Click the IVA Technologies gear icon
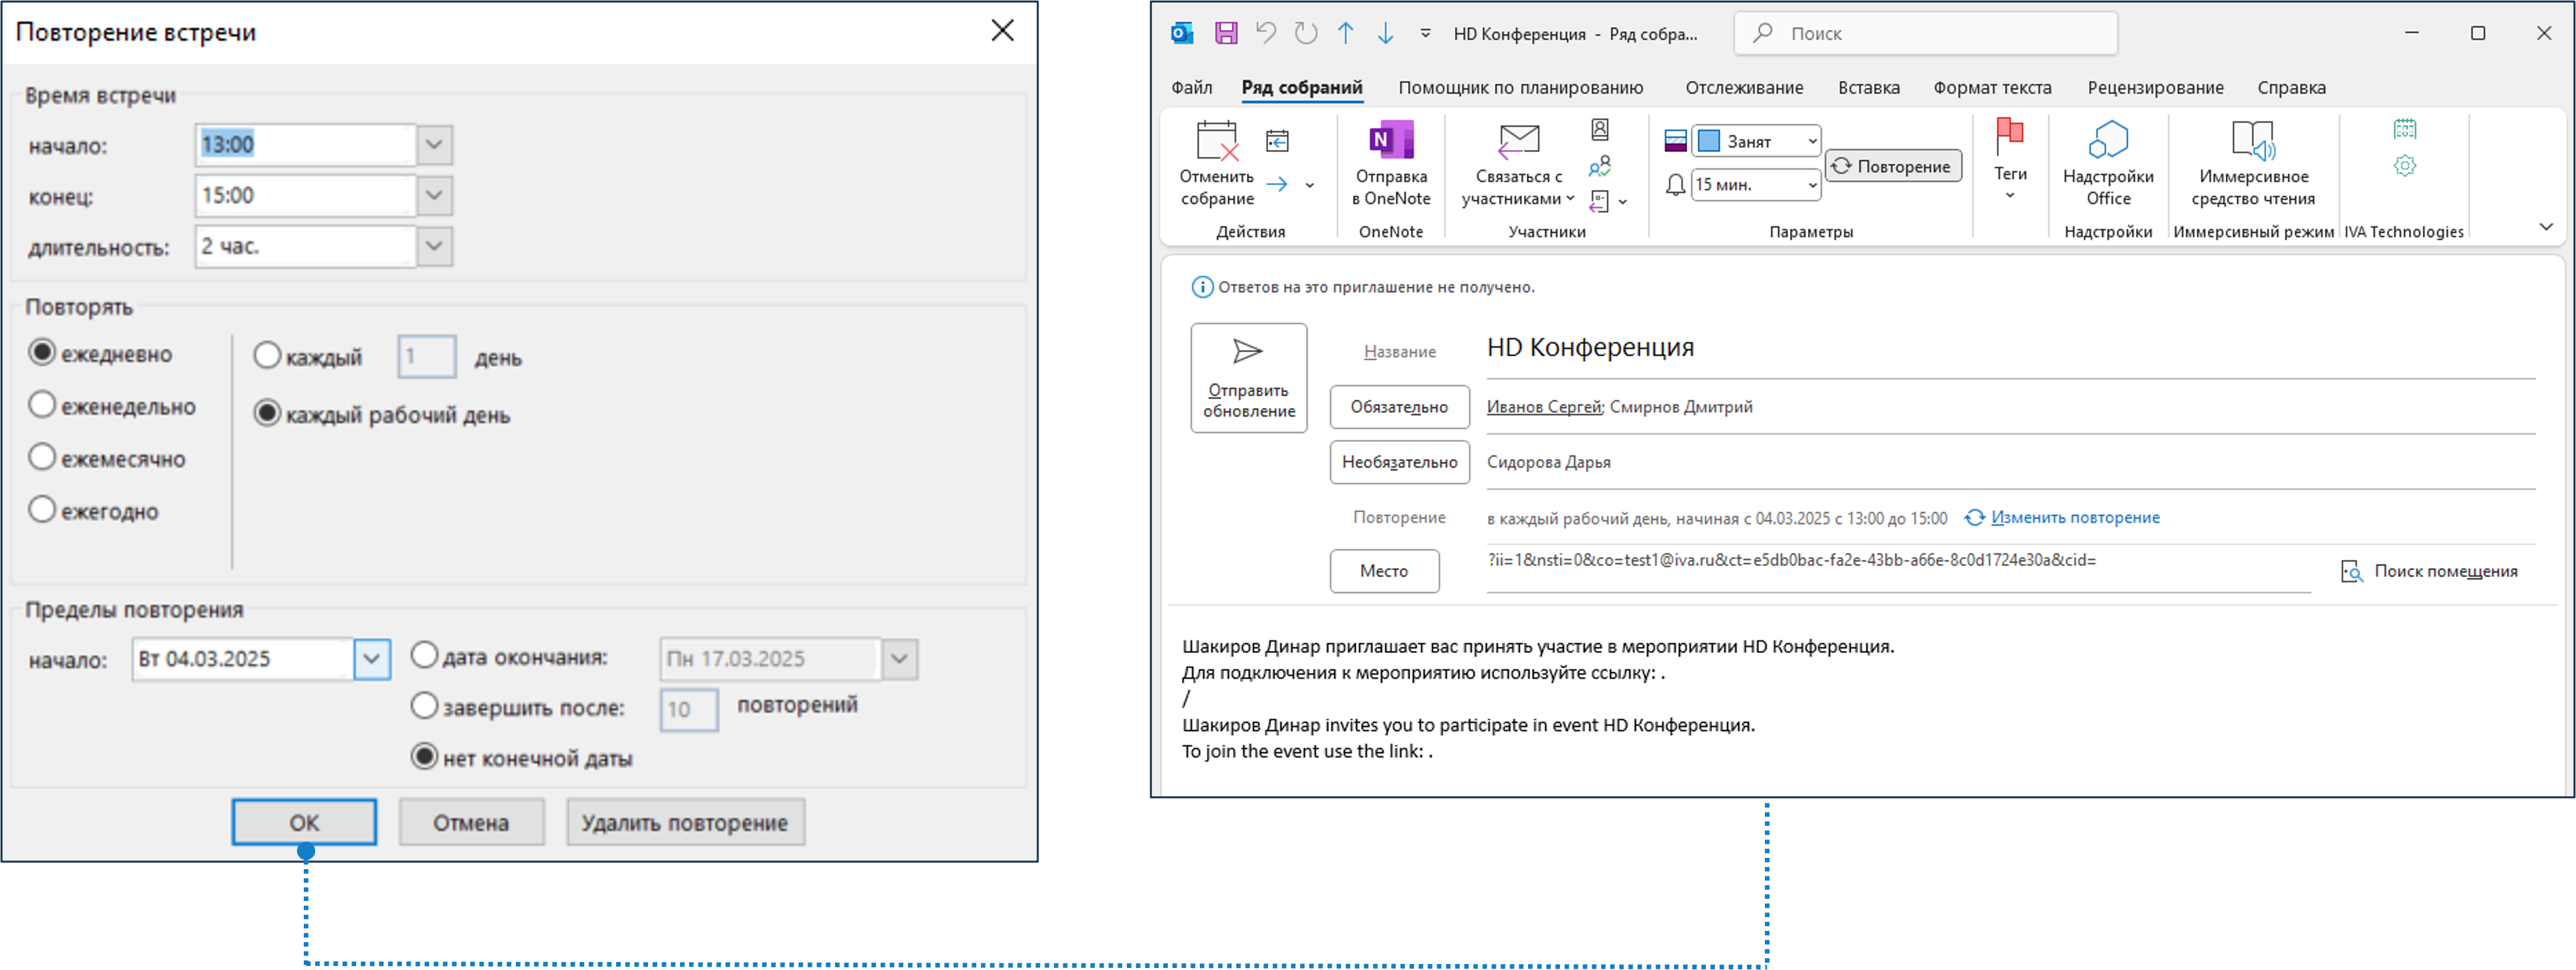This screenshot has height=970, width=2576. (x=2405, y=166)
